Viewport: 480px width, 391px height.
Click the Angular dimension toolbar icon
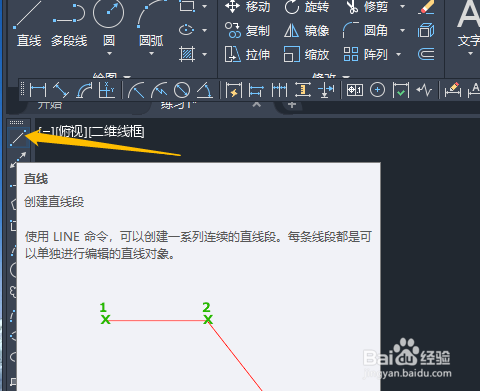tap(205, 90)
